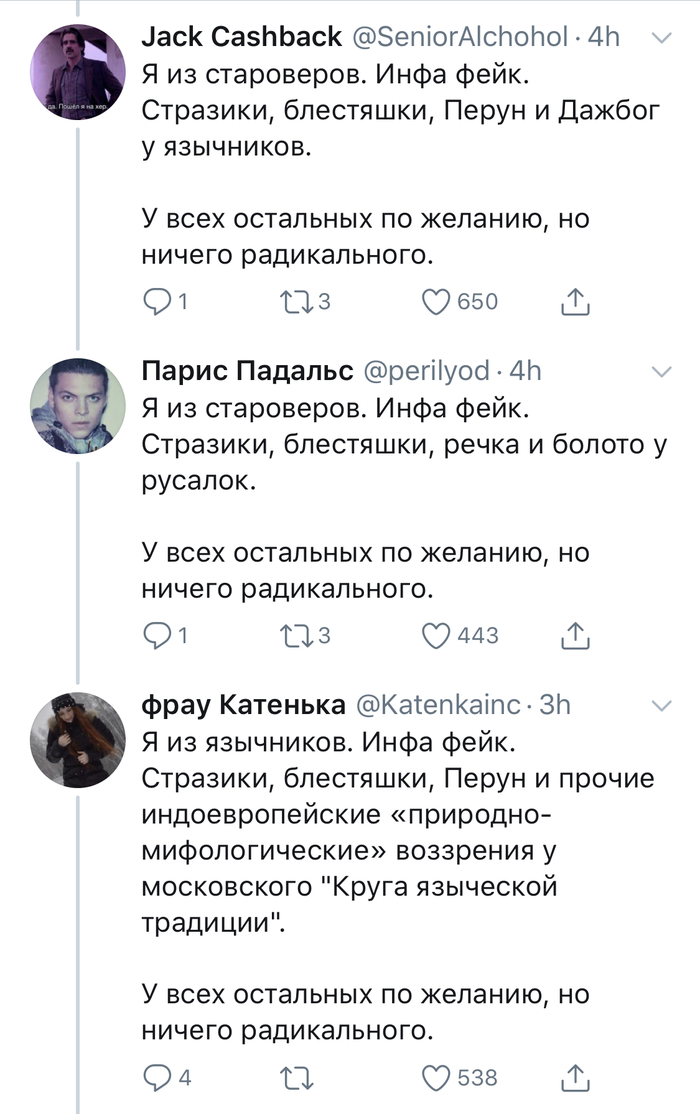700x1114 pixels.
Task: Expand the menu arrow on Парис Падальс tweet
Action: 661,372
